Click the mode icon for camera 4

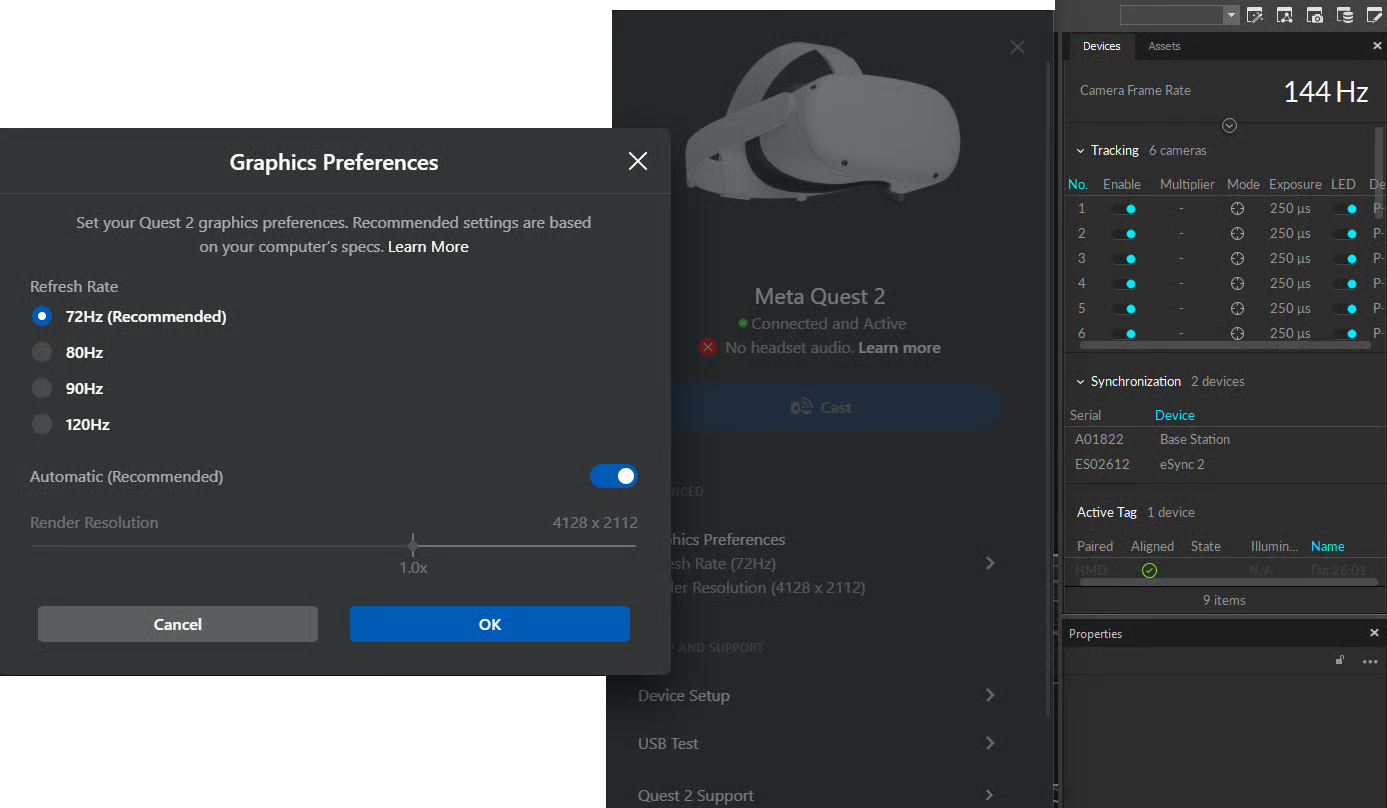coord(1237,283)
